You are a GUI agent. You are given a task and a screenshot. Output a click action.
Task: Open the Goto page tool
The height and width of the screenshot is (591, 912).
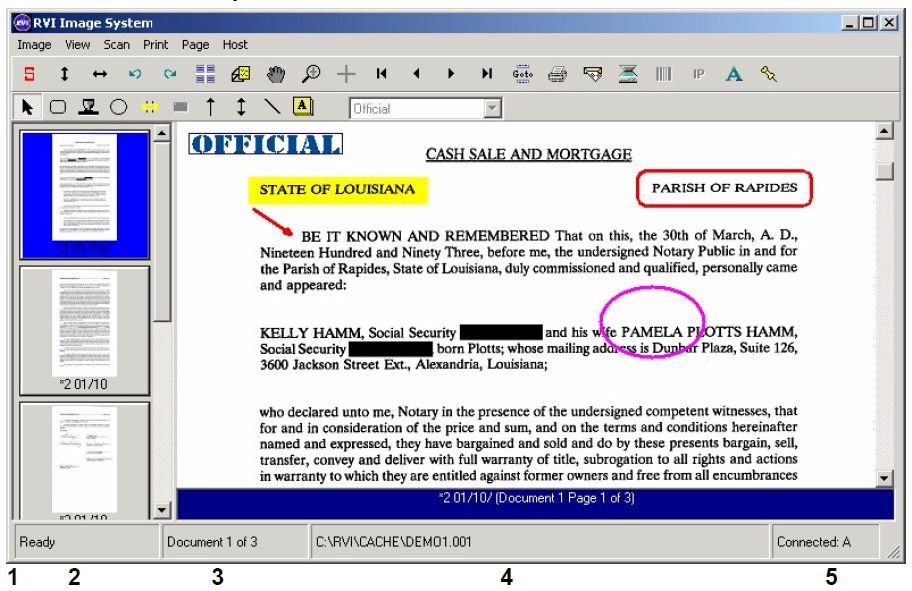tap(522, 73)
